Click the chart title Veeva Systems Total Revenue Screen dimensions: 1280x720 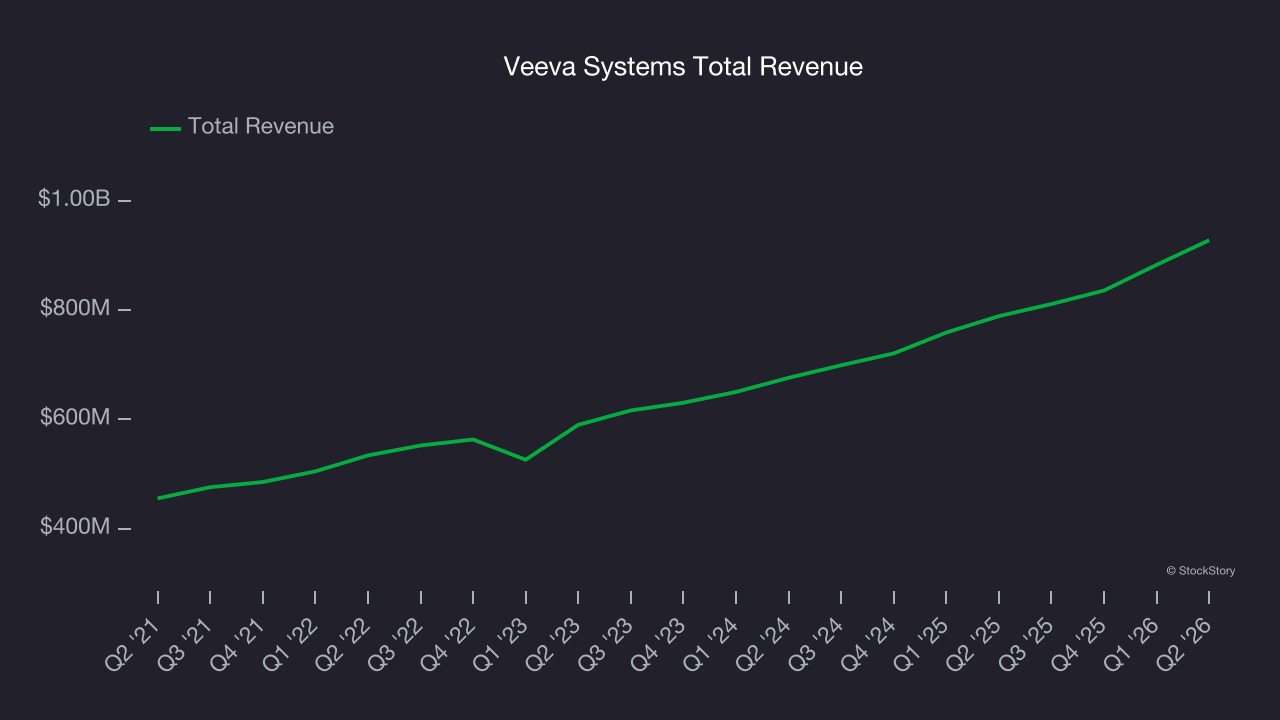(x=683, y=67)
